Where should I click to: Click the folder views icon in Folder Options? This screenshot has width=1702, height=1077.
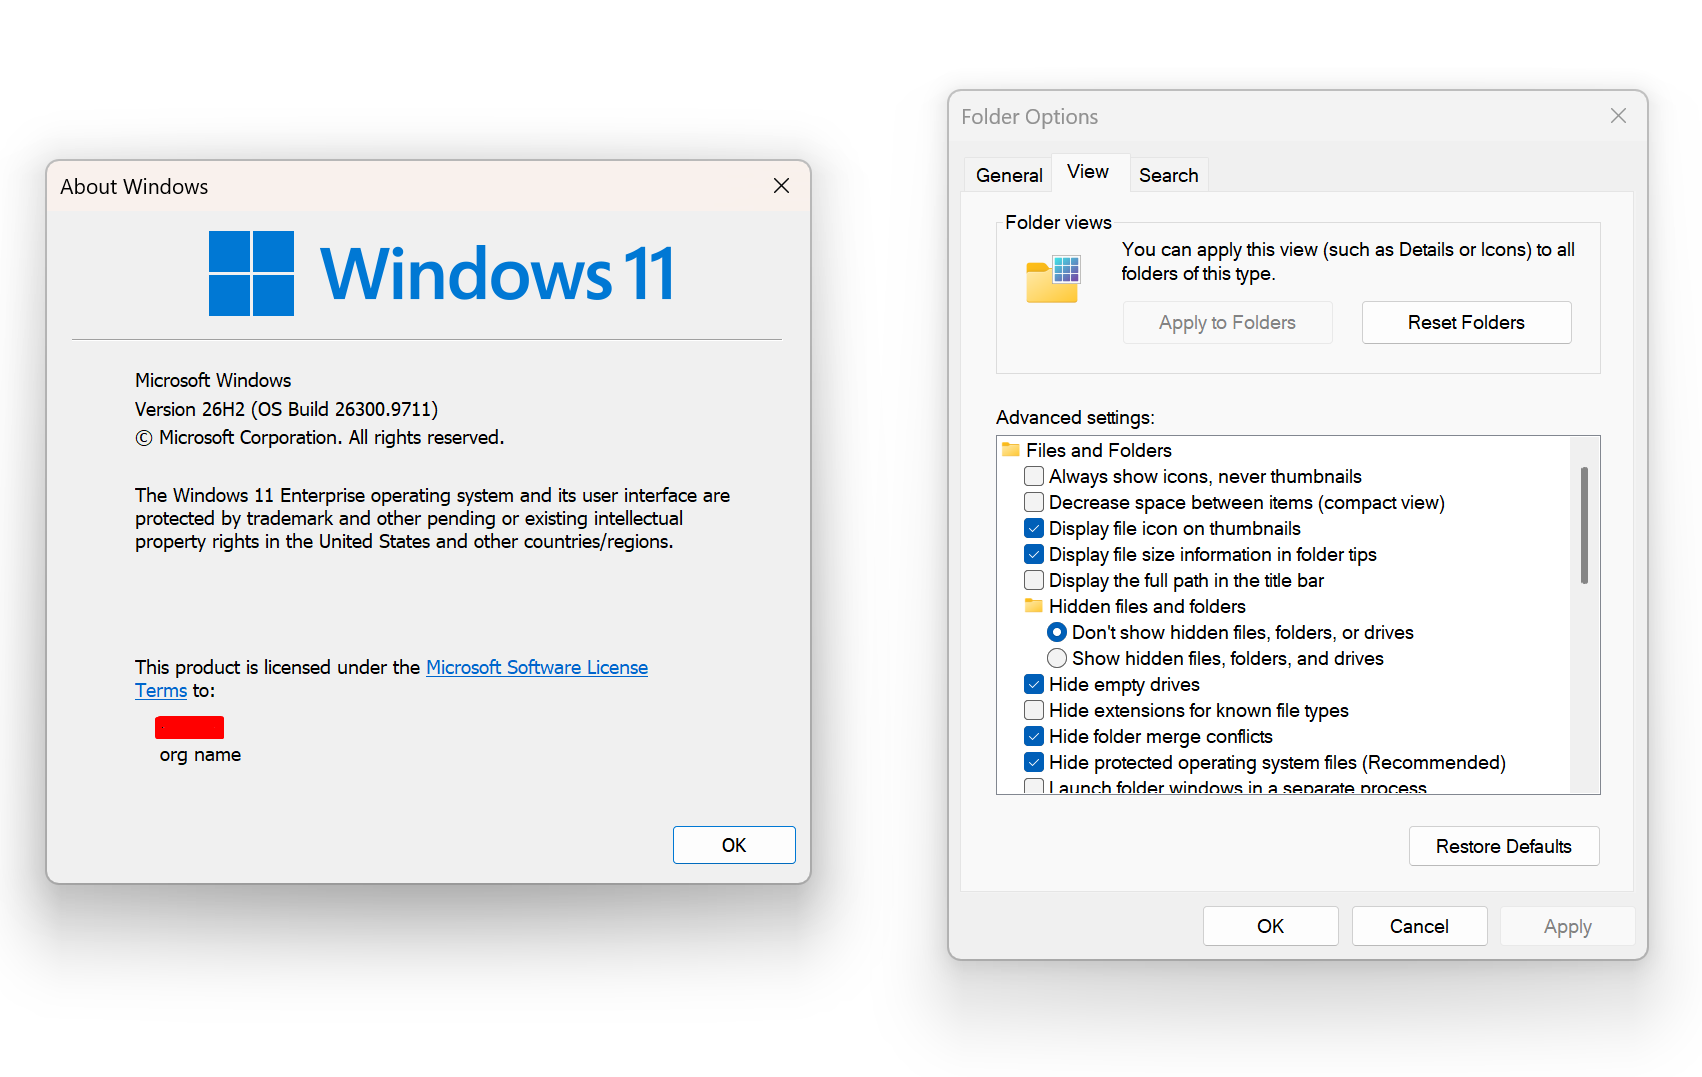coord(1053,279)
